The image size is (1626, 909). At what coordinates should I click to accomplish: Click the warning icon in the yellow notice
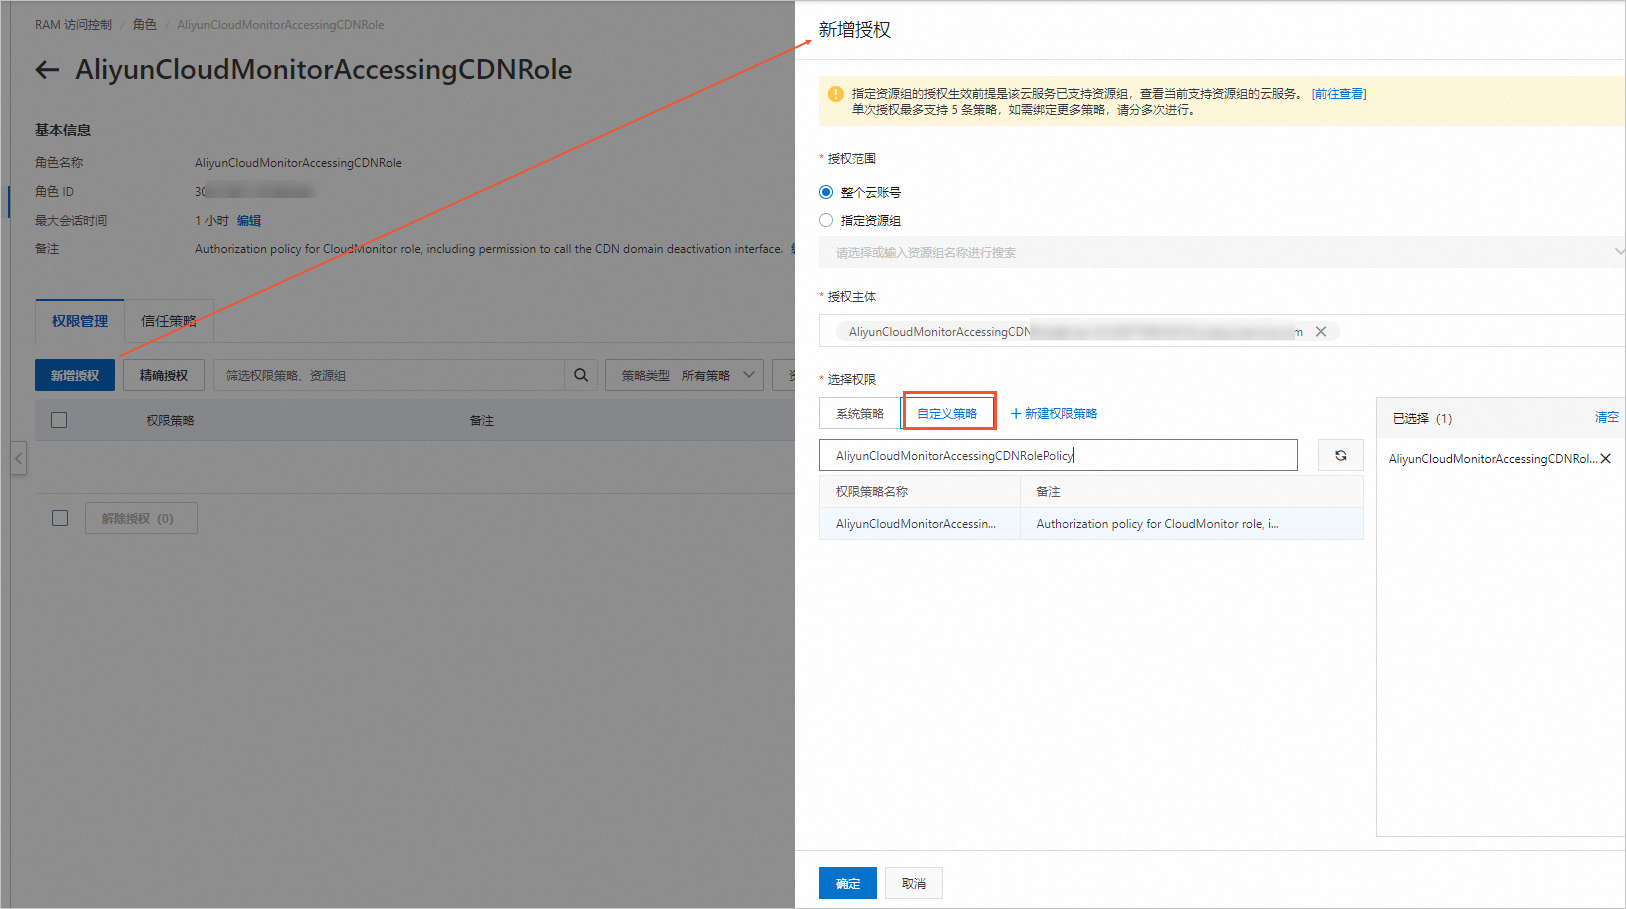(x=836, y=94)
